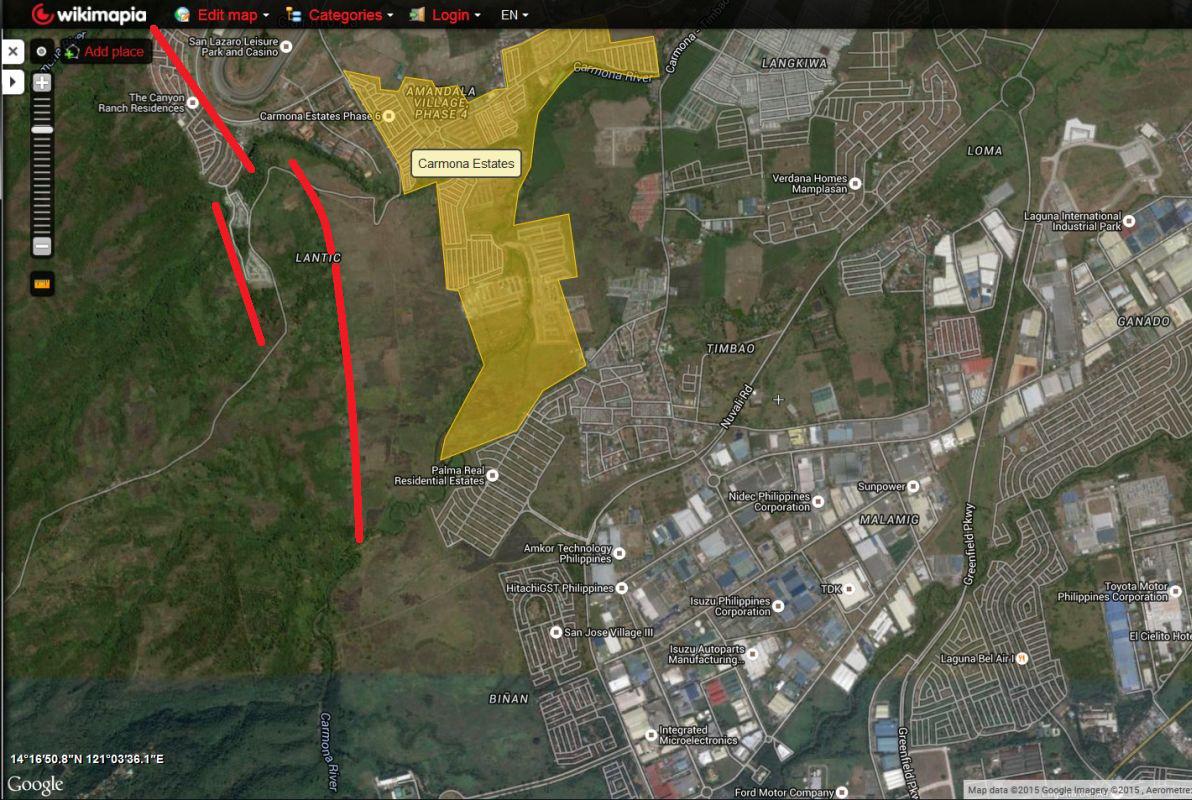
Task: Zoom out with the minus button
Action: point(42,246)
